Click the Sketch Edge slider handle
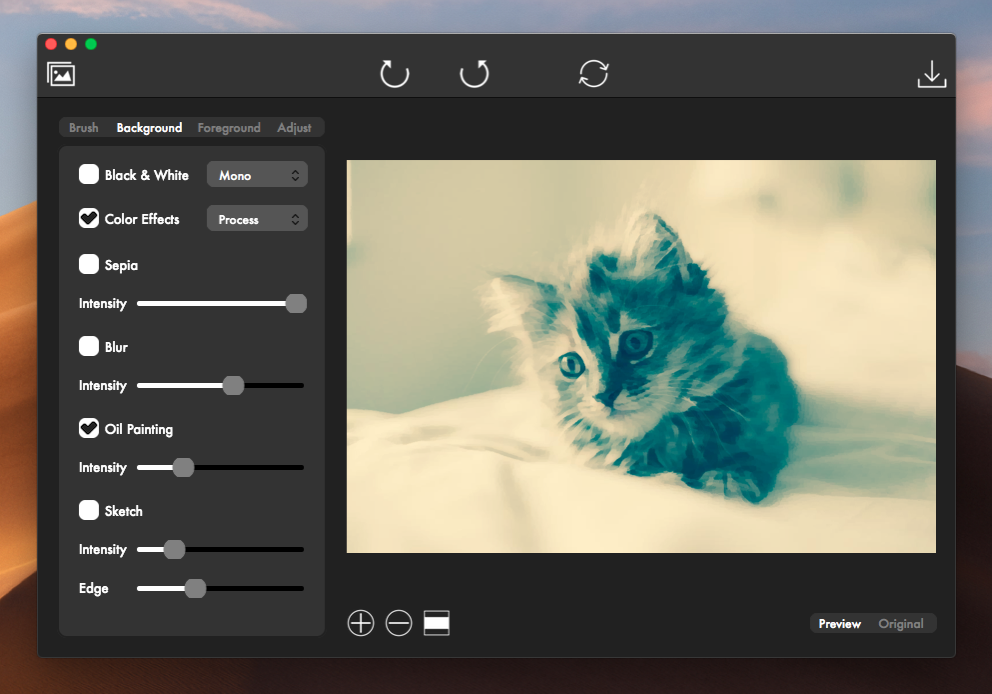992x694 pixels. click(x=196, y=589)
